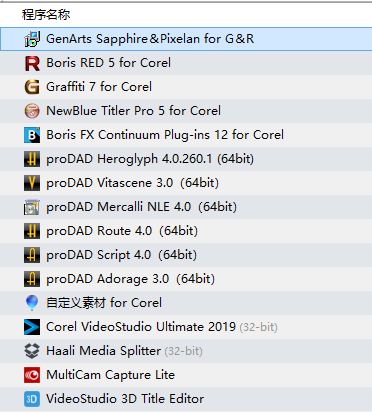Click the proDAD Heroglyph icon

pos(32,159)
